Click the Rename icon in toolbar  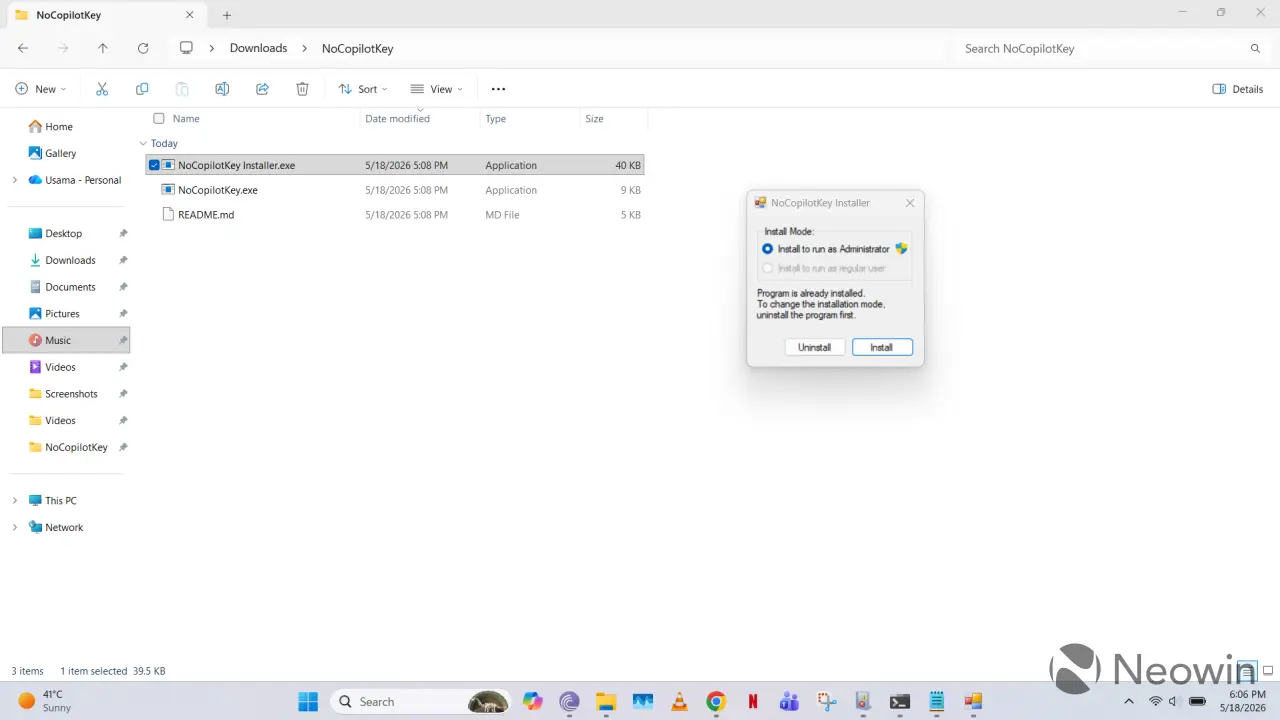pos(222,89)
